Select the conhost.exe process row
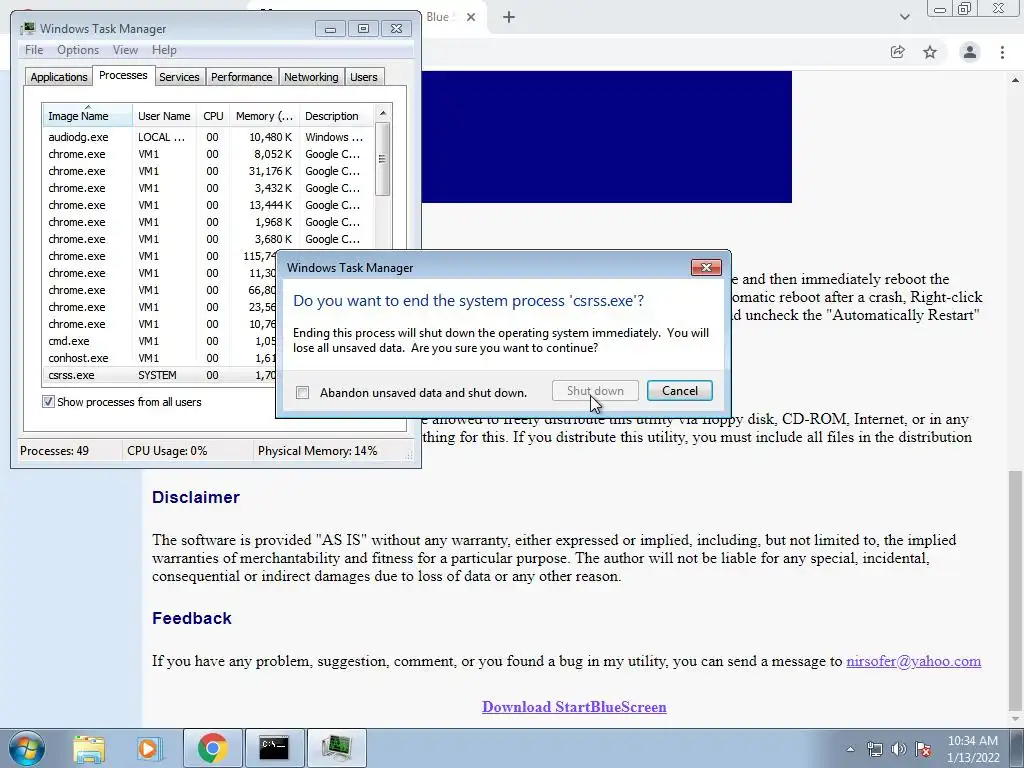The width and height of the screenshot is (1024, 768). [160, 358]
